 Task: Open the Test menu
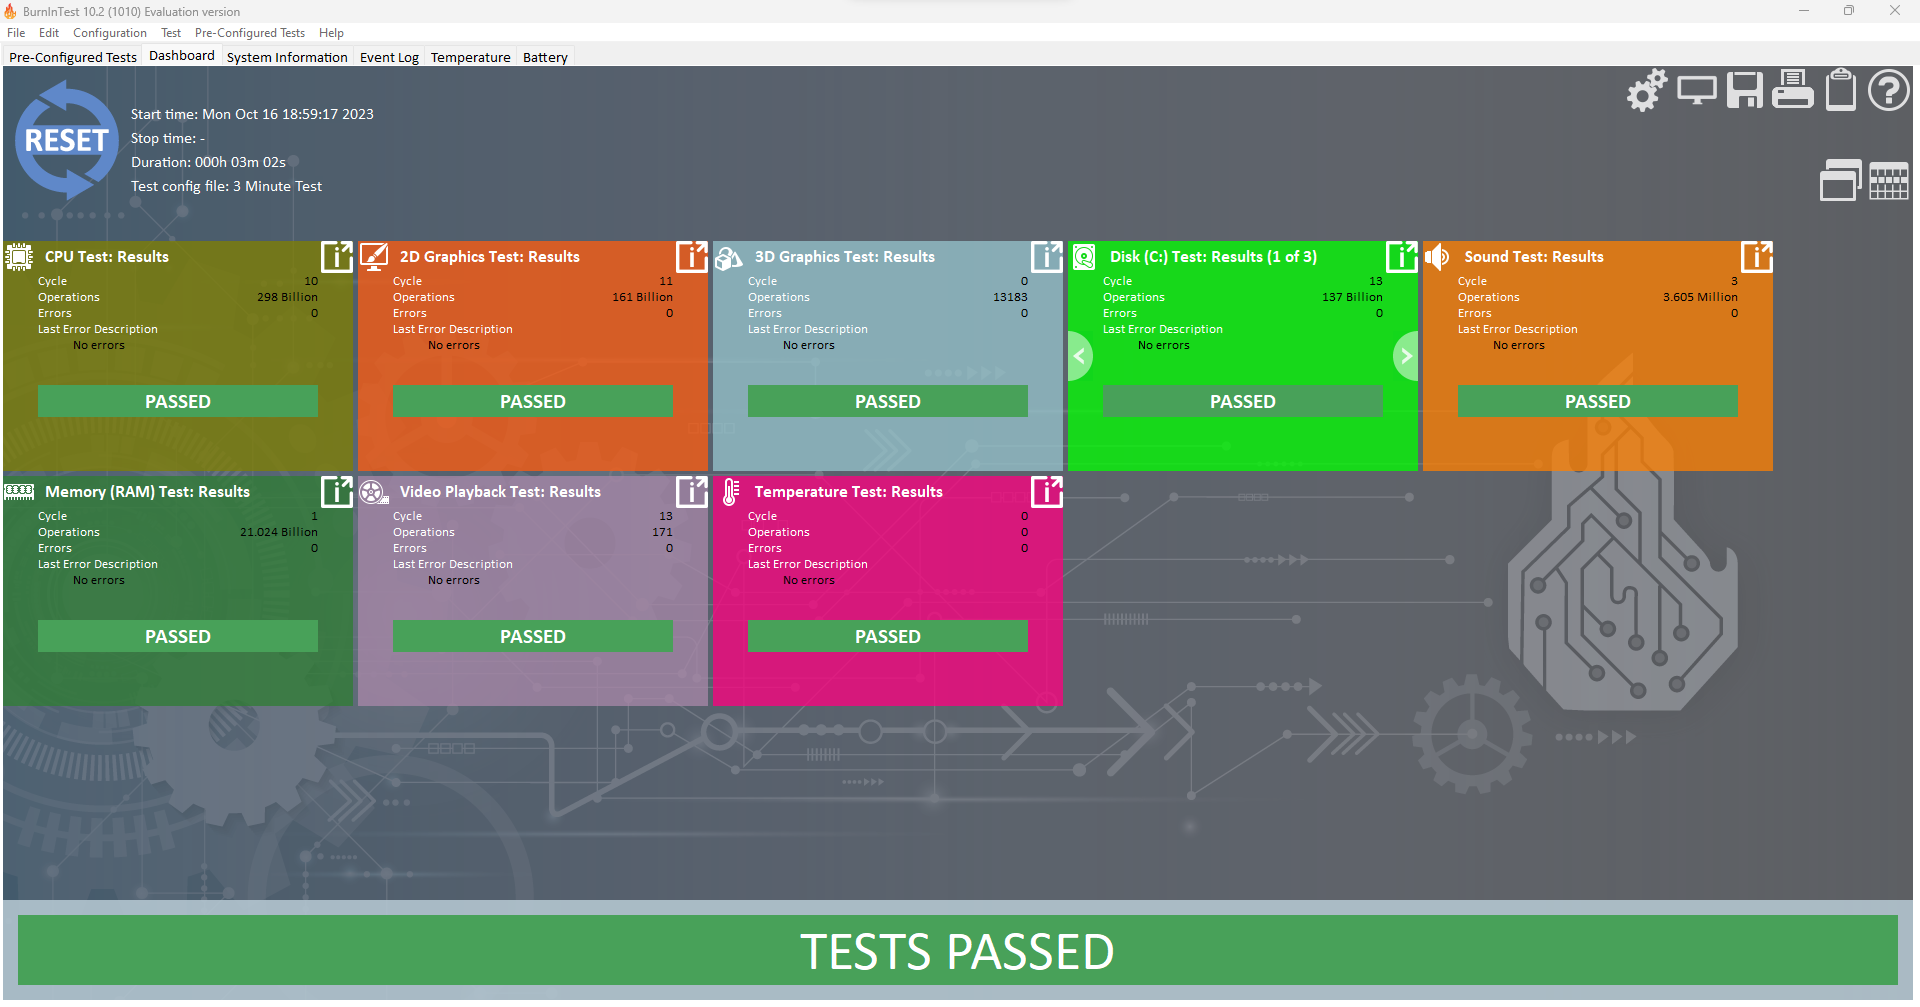[171, 33]
